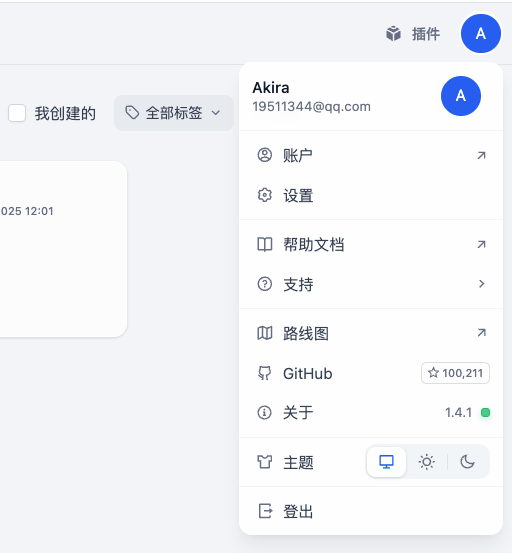Click the question mark support icon

point(264,284)
